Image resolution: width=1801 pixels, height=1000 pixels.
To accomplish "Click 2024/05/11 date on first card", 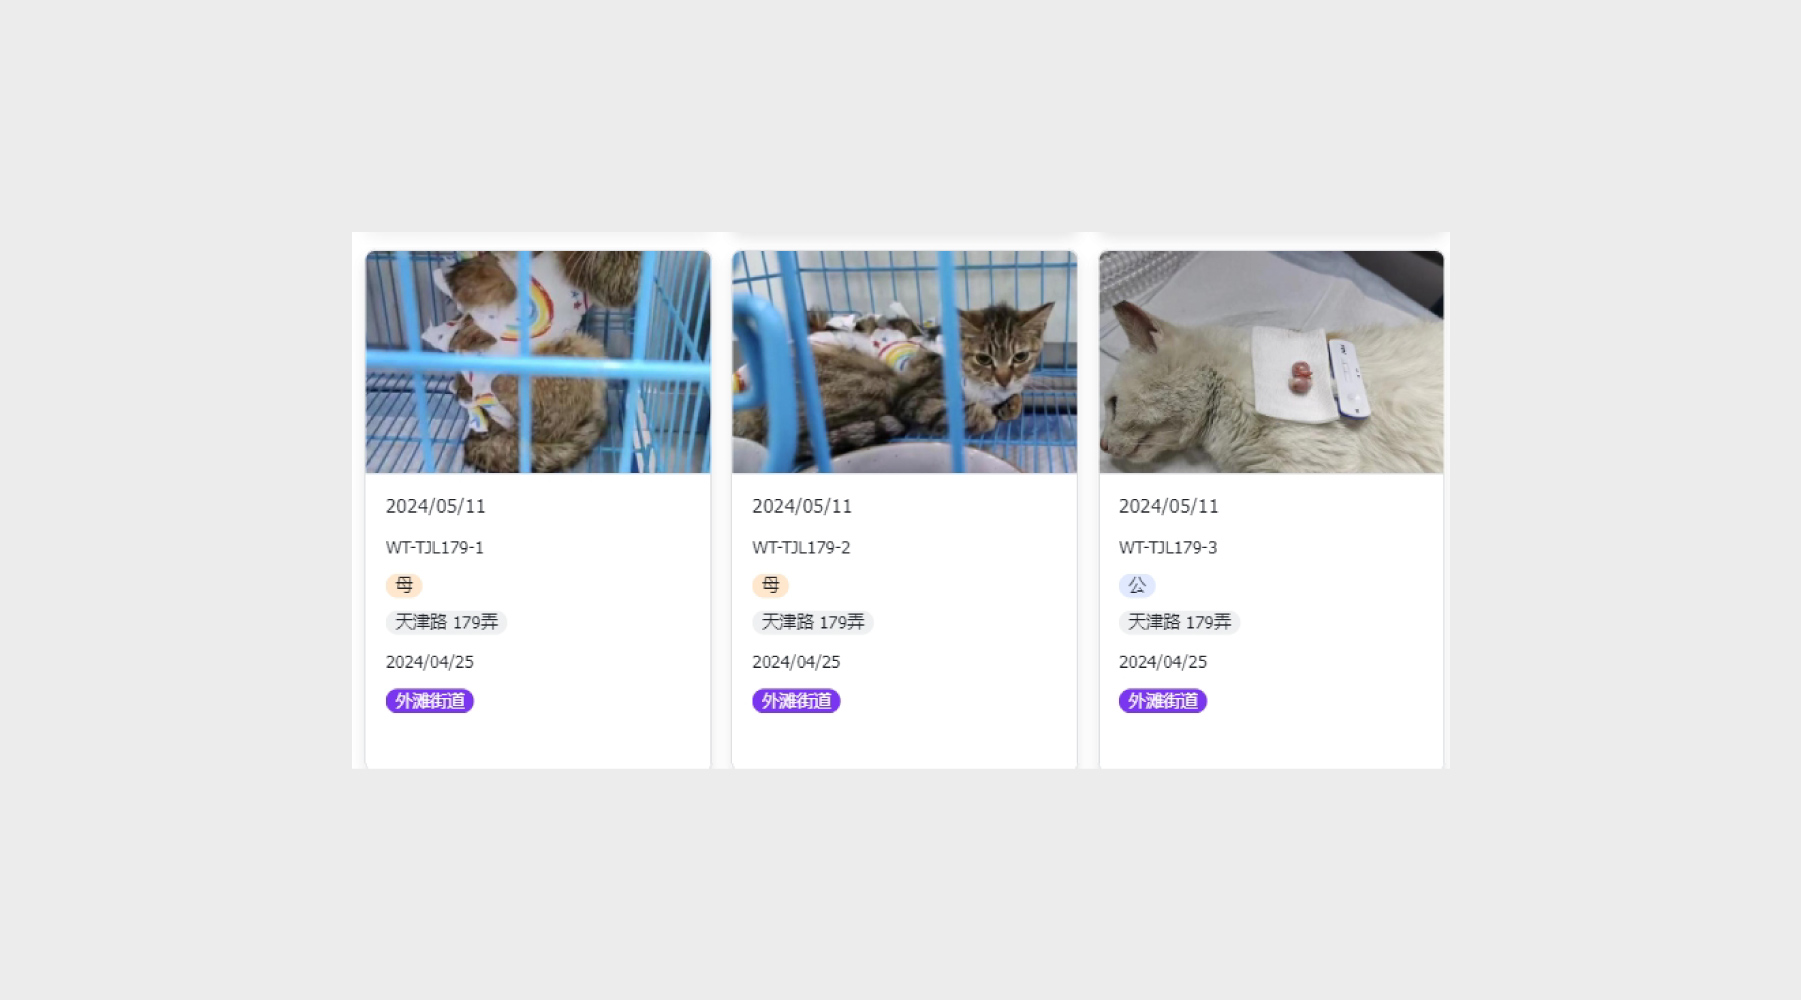I will pyautogui.click(x=436, y=506).
